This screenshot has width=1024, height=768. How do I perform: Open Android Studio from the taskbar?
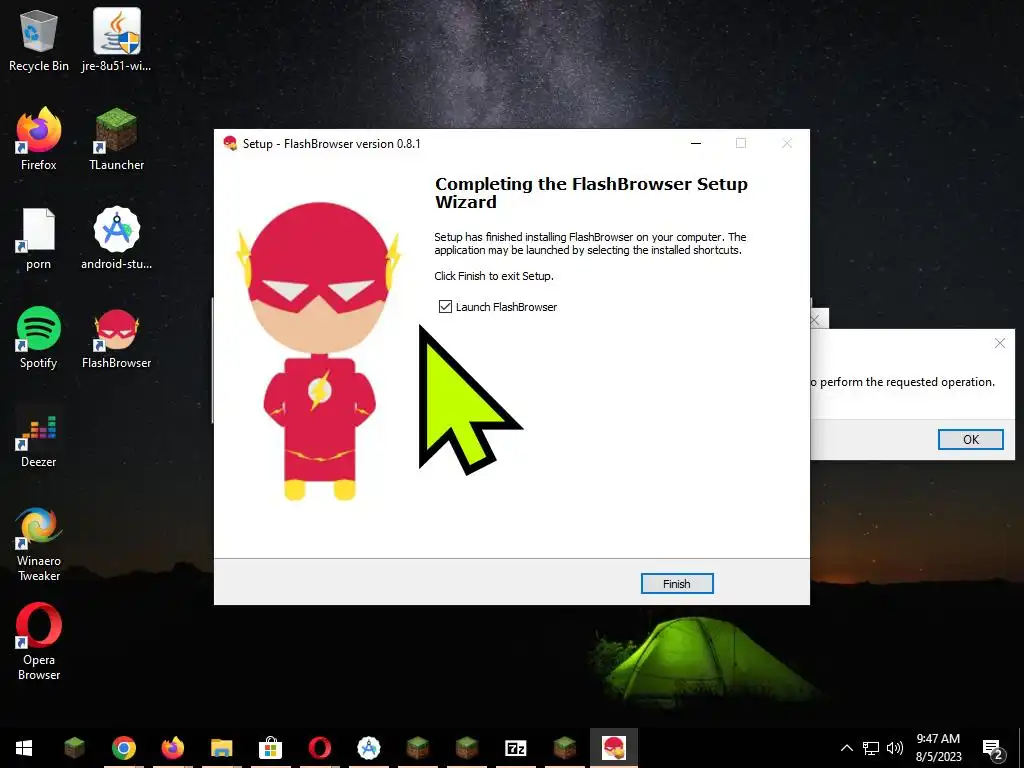(x=368, y=748)
